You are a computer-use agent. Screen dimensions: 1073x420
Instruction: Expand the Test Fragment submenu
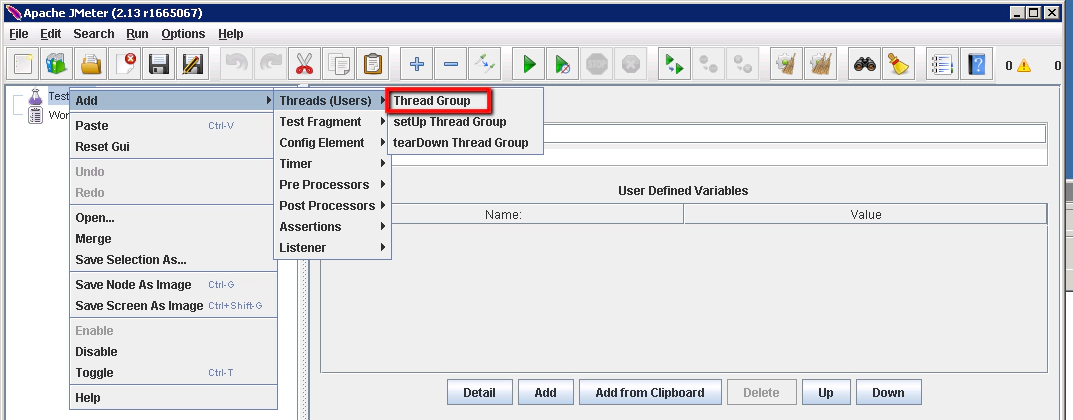click(332, 122)
